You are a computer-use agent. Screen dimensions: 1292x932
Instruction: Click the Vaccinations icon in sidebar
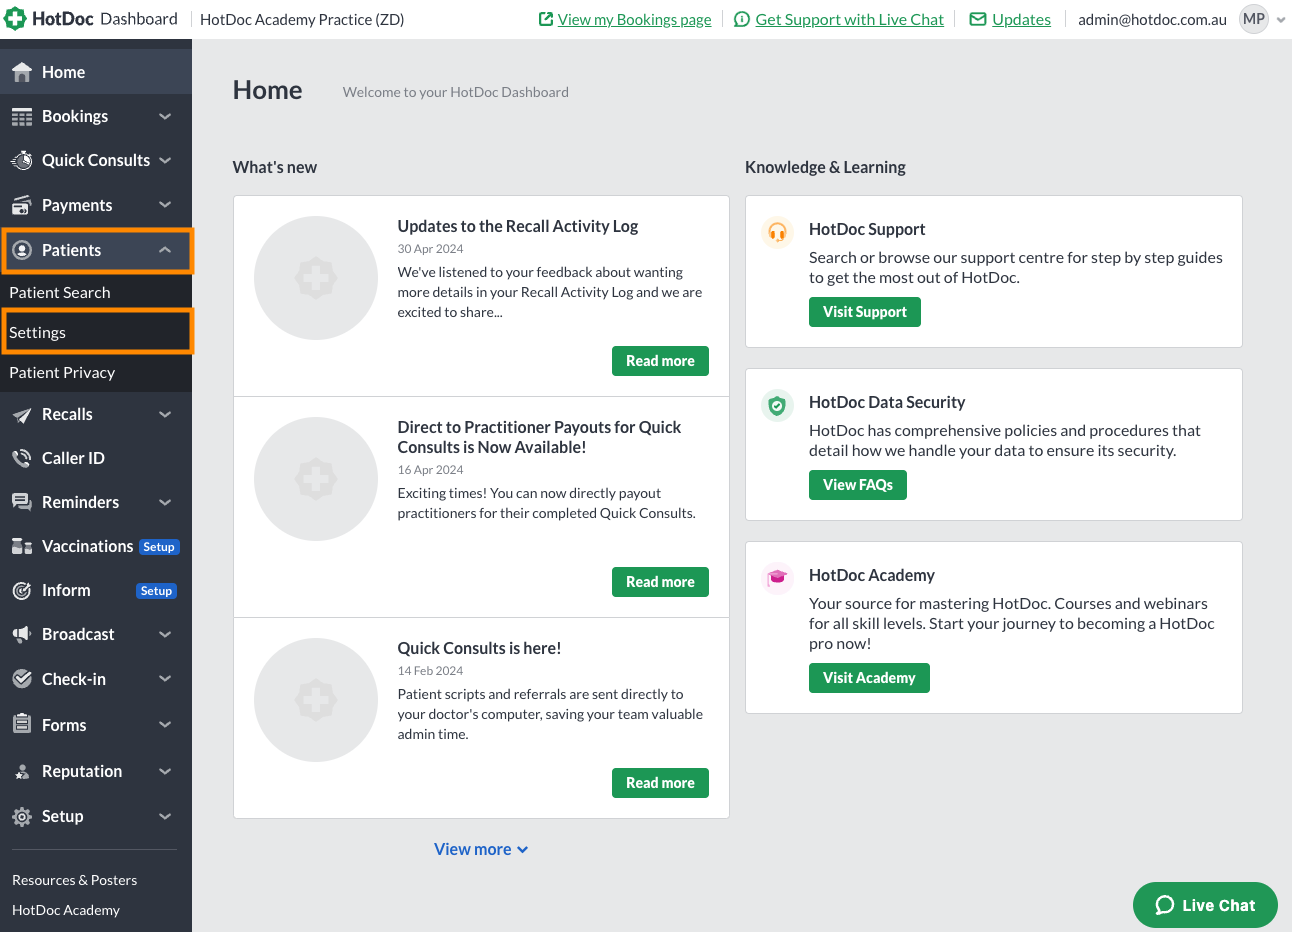coord(22,546)
